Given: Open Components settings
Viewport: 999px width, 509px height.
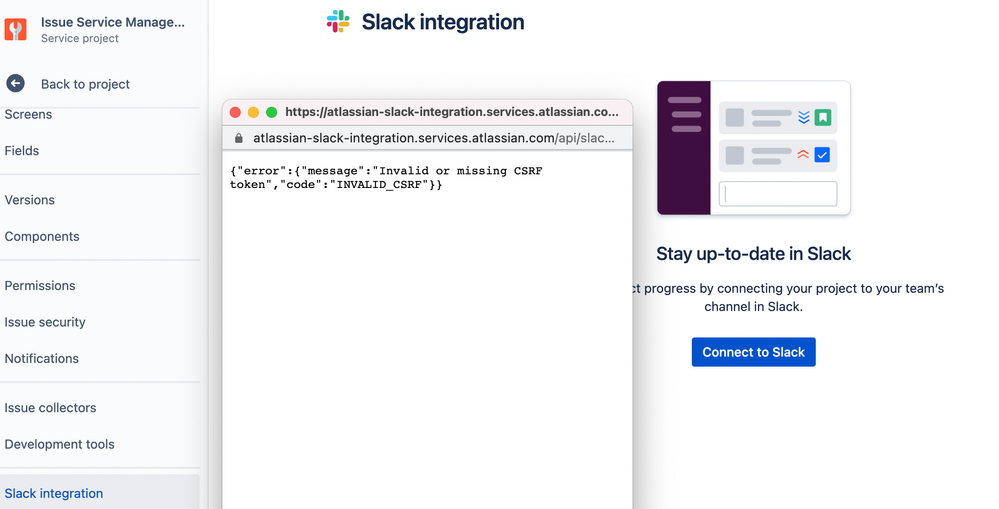Looking at the screenshot, I should coord(42,236).
